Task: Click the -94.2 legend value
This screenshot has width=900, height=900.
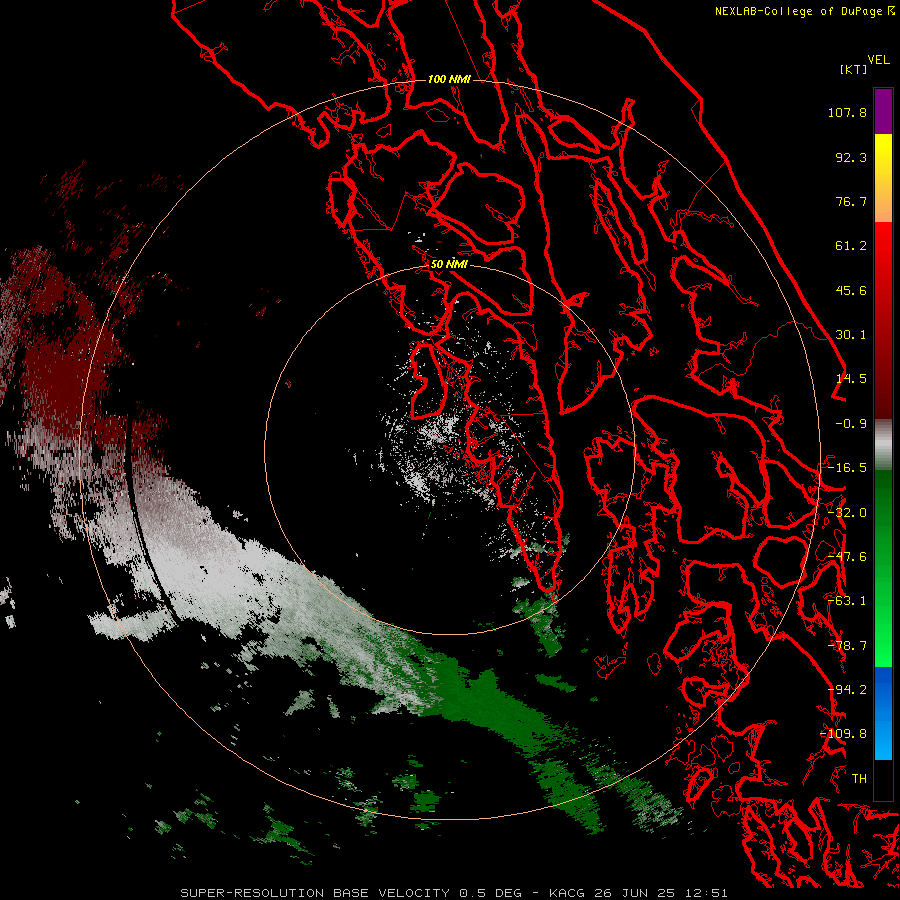Action: (847, 690)
